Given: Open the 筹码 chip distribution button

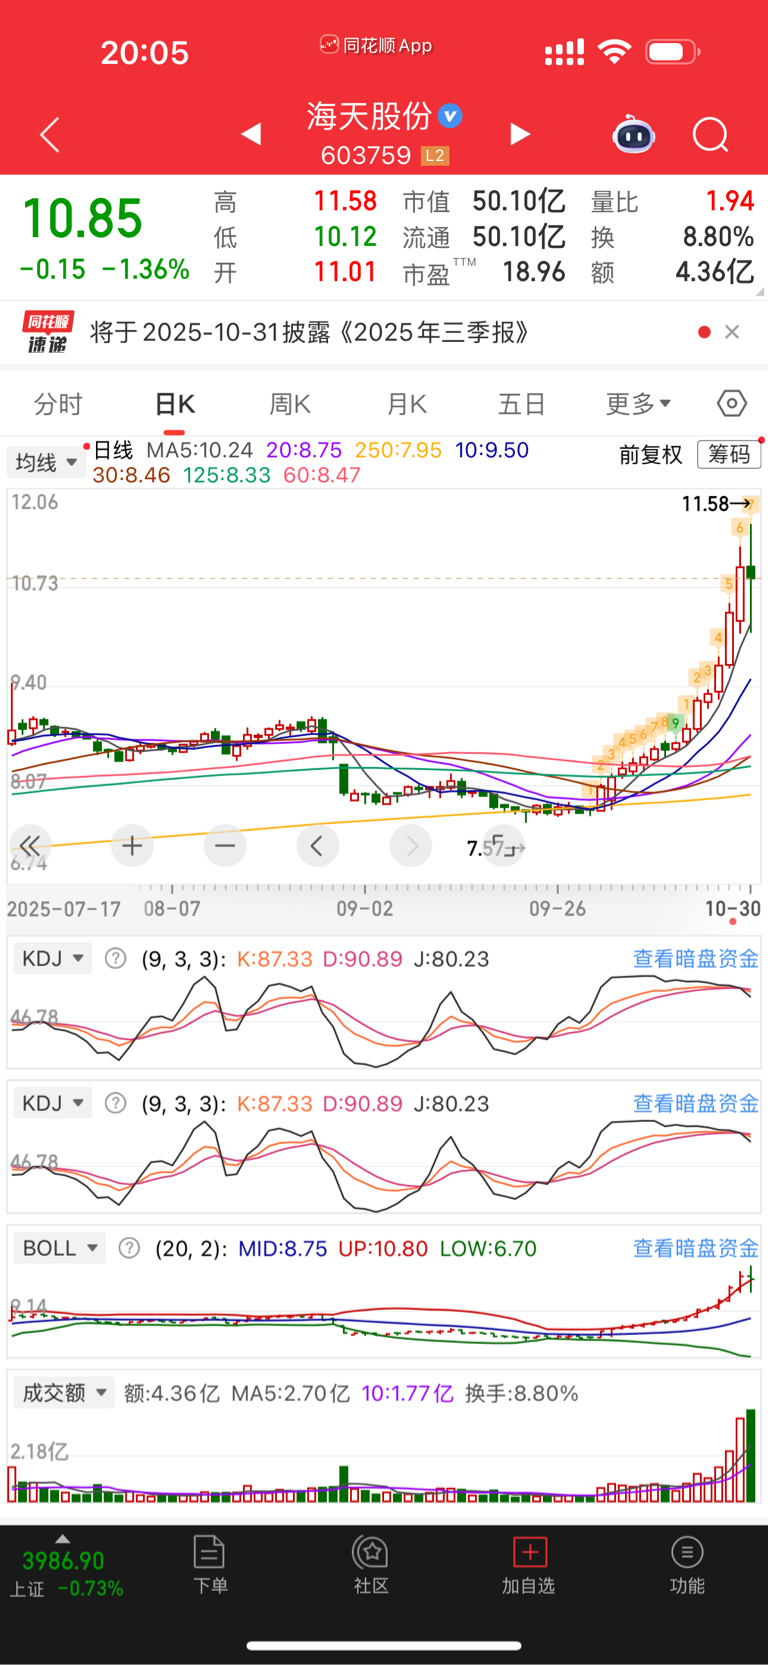Looking at the screenshot, I should coord(729,455).
